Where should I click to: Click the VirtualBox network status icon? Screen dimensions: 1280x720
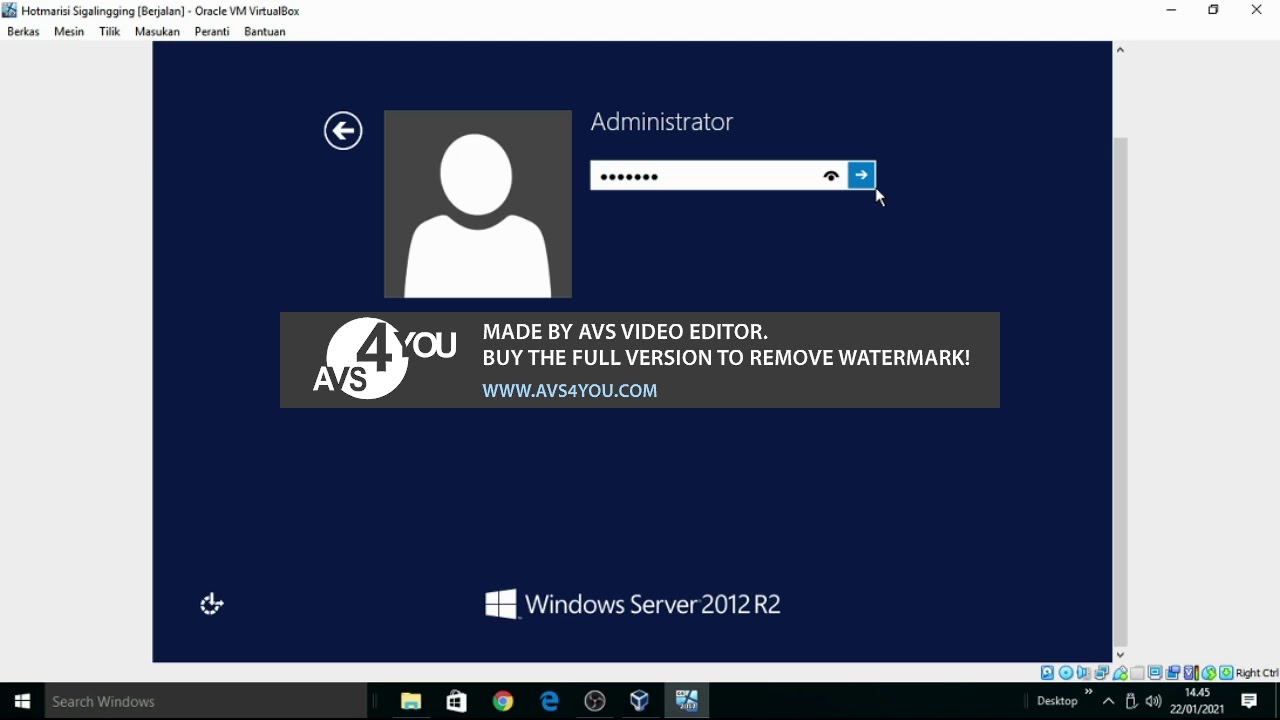[x=1102, y=673]
